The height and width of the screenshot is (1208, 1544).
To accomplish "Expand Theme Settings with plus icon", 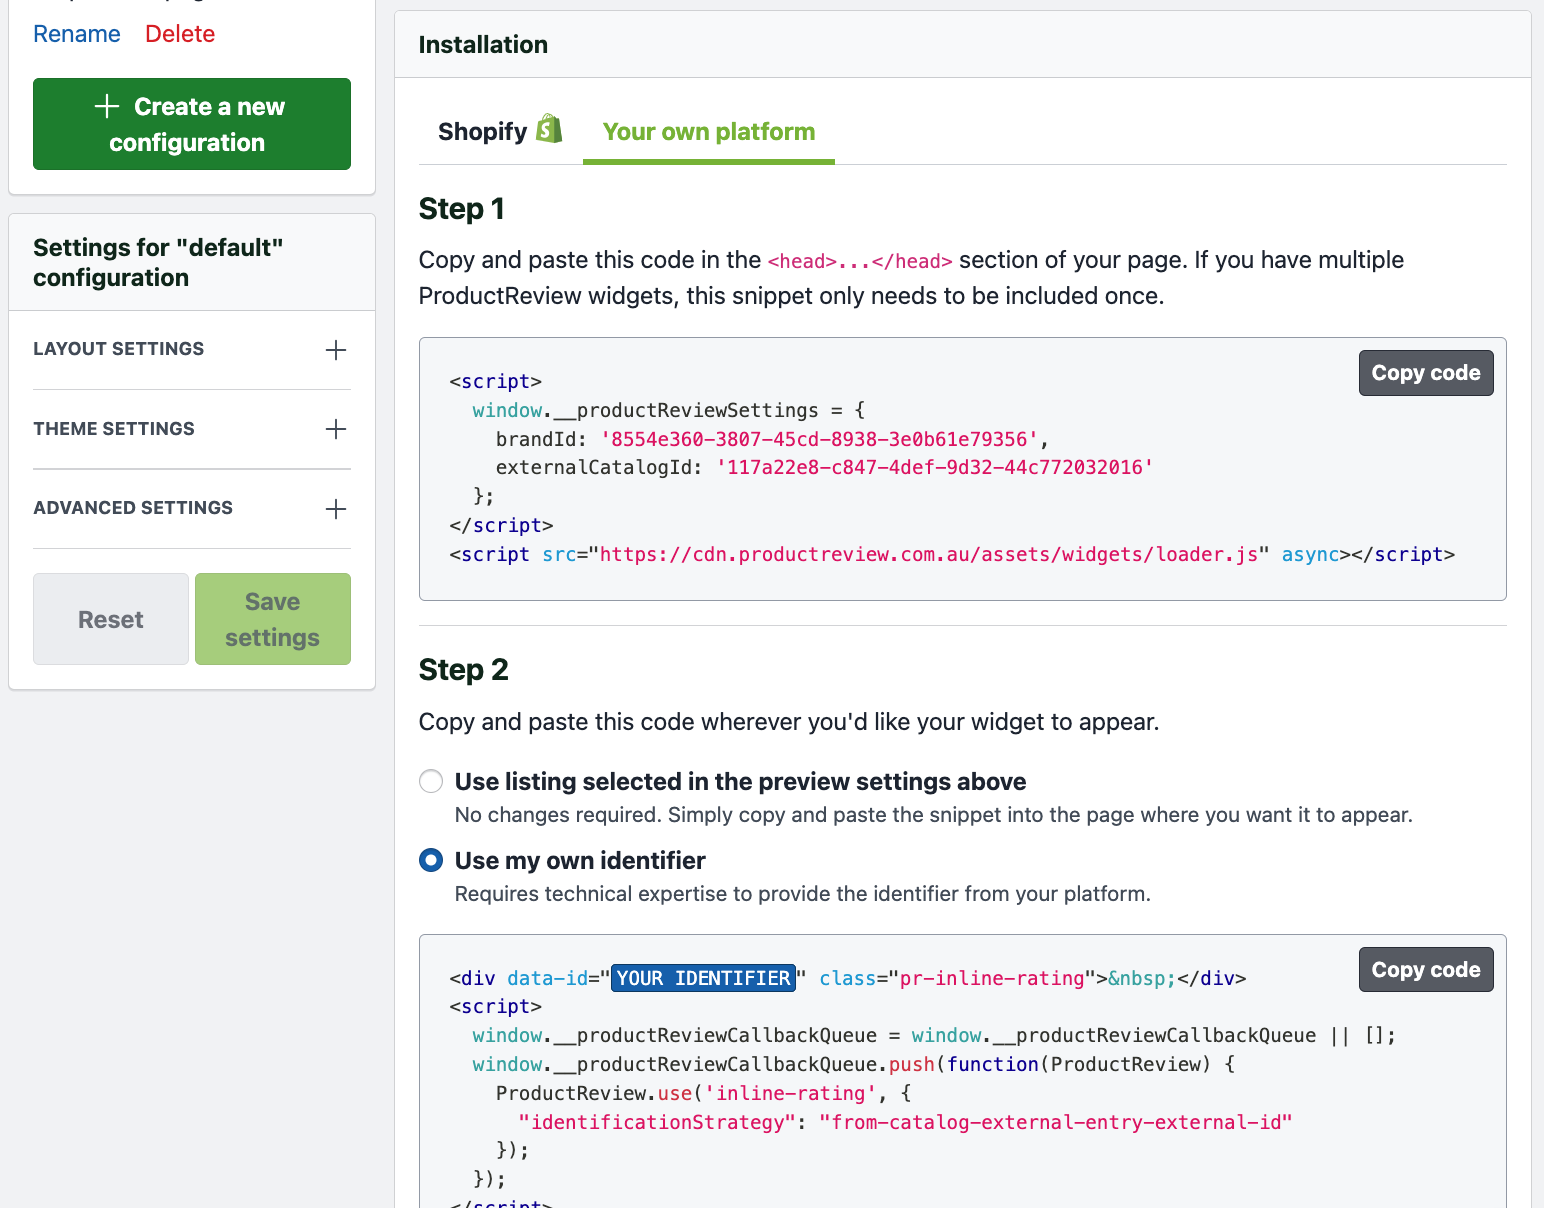I will [336, 429].
